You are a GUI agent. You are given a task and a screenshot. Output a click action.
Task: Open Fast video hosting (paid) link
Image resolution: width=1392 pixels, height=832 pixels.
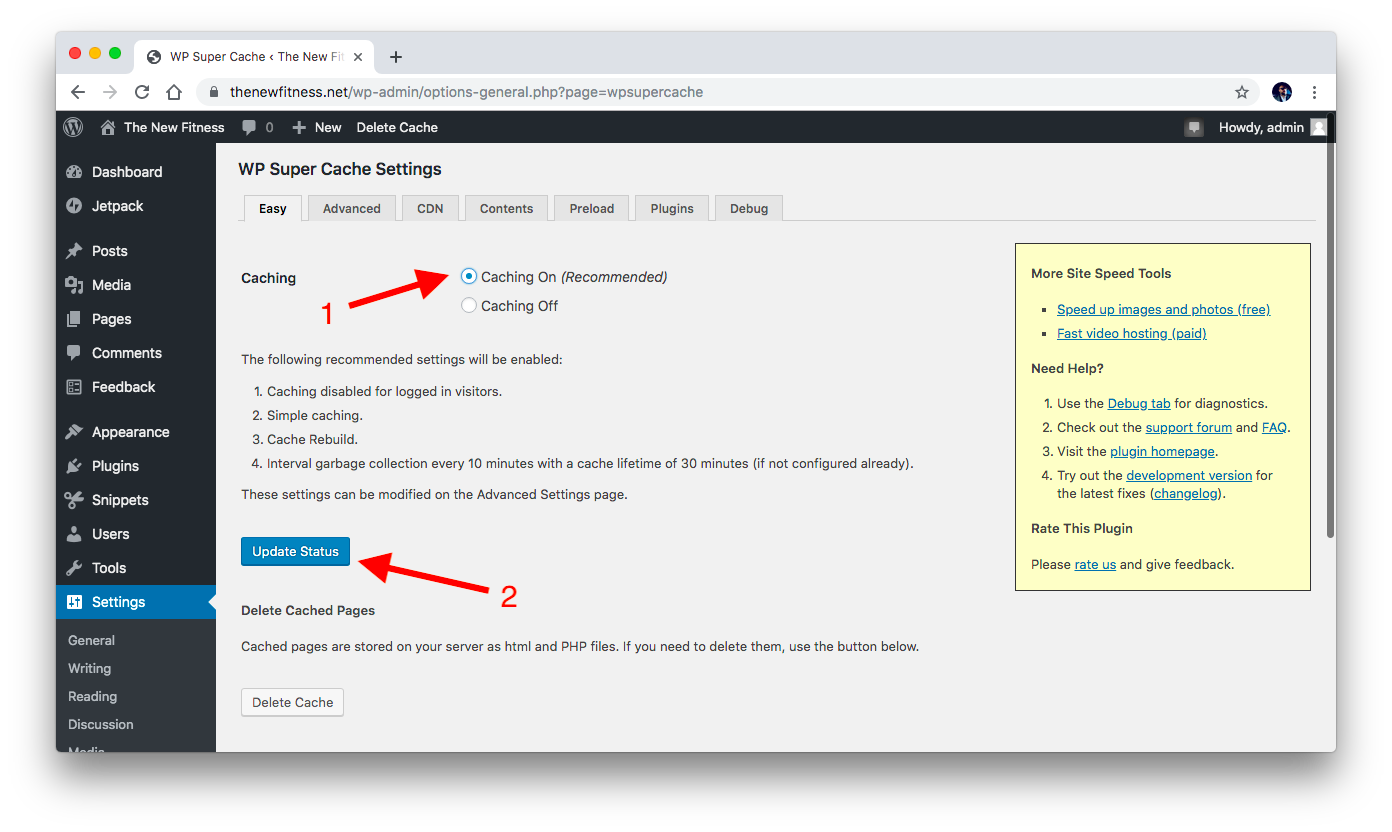(1132, 333)
